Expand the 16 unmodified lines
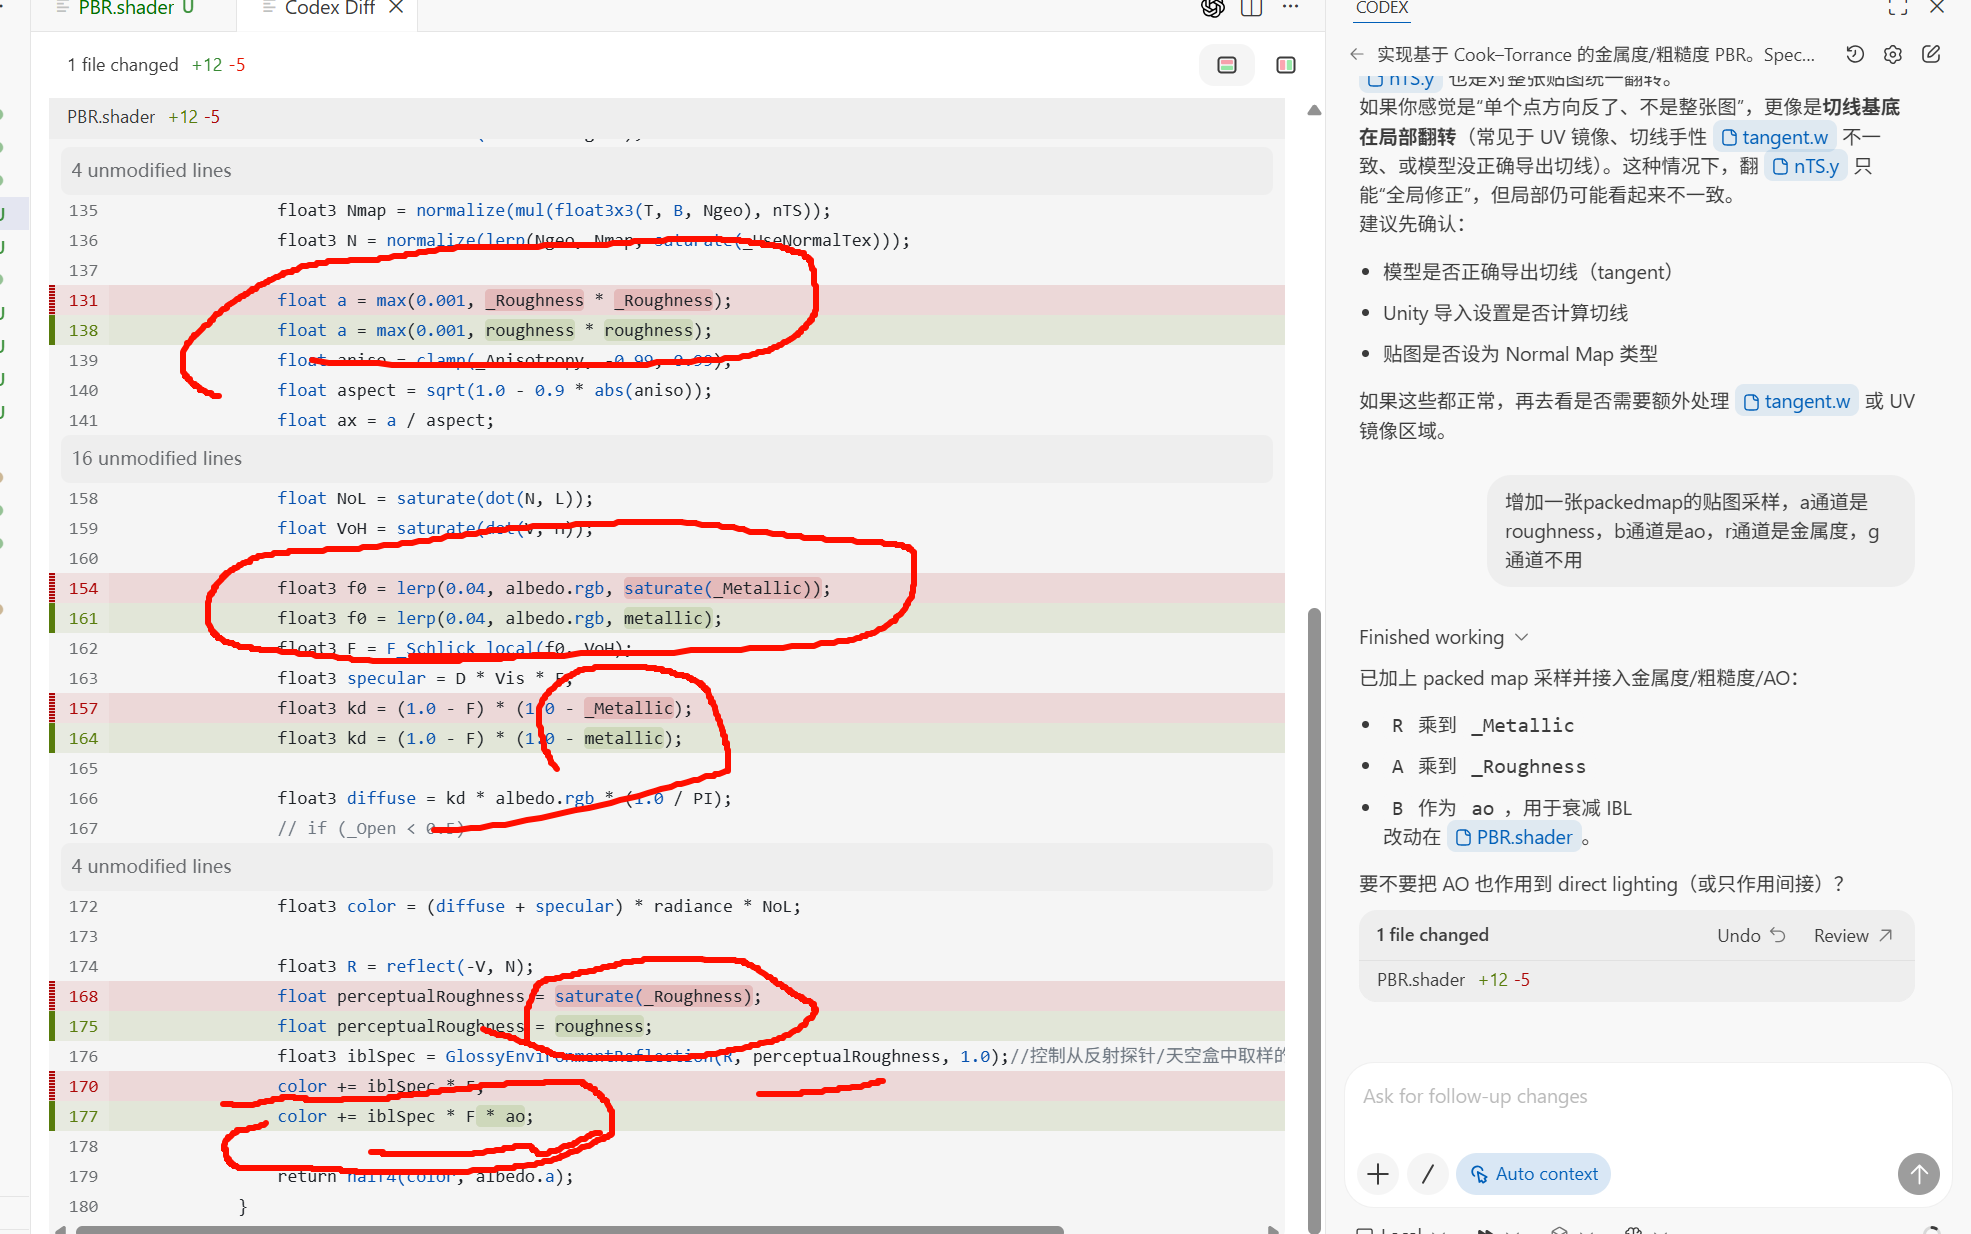 coord(157,458)
